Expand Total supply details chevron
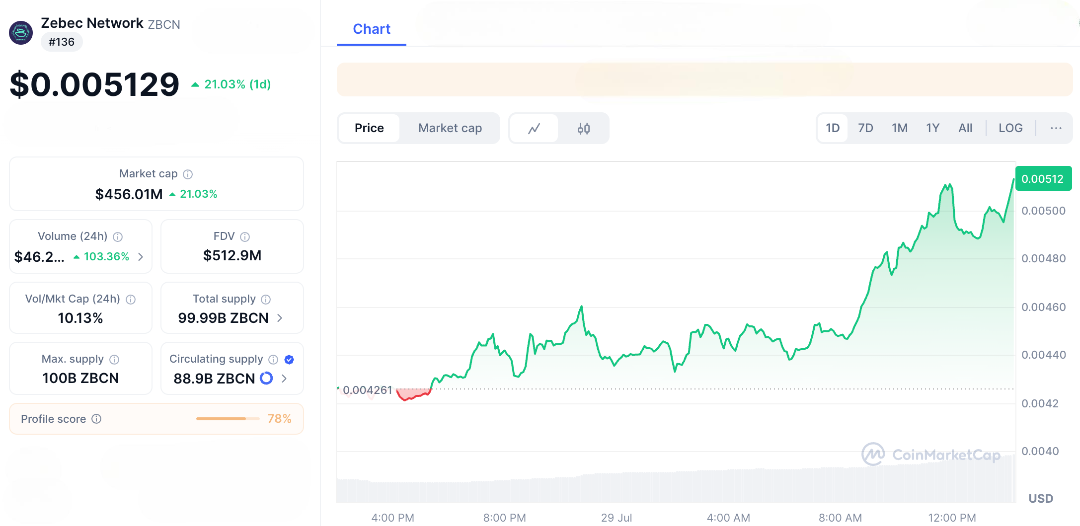The height and width of the screenshot is (526, 1080). click(280, 318)
